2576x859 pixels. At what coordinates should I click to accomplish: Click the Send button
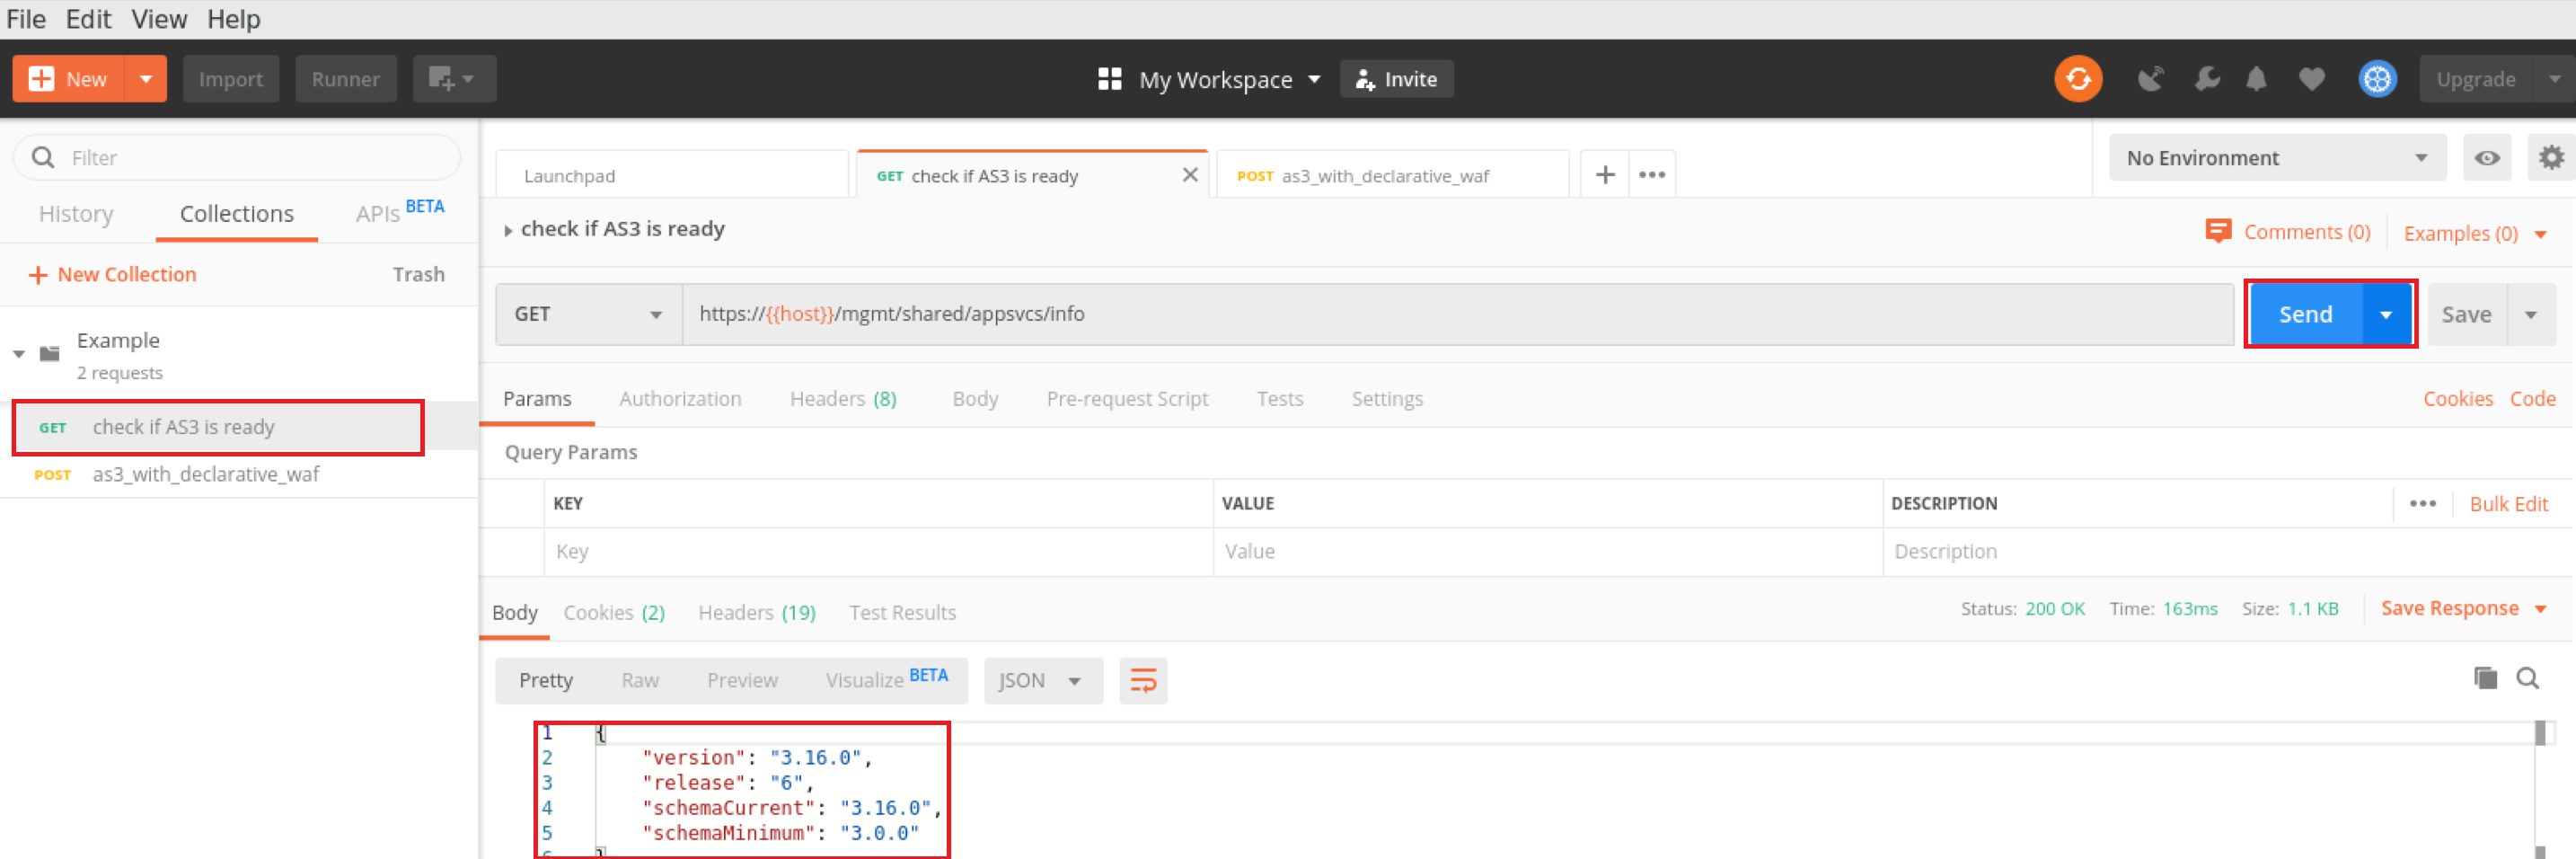(x=2305, y=315)
